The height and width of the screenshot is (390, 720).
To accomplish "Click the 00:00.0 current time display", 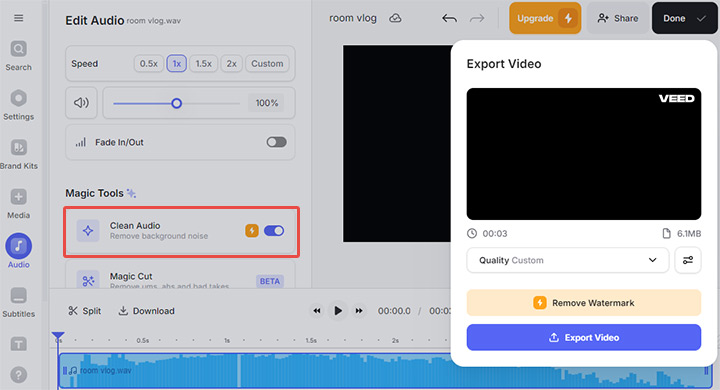I will [x=394, y=311].
